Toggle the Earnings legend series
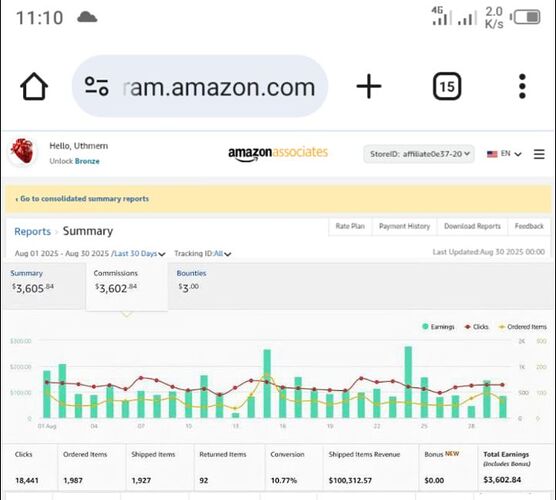 438,327
